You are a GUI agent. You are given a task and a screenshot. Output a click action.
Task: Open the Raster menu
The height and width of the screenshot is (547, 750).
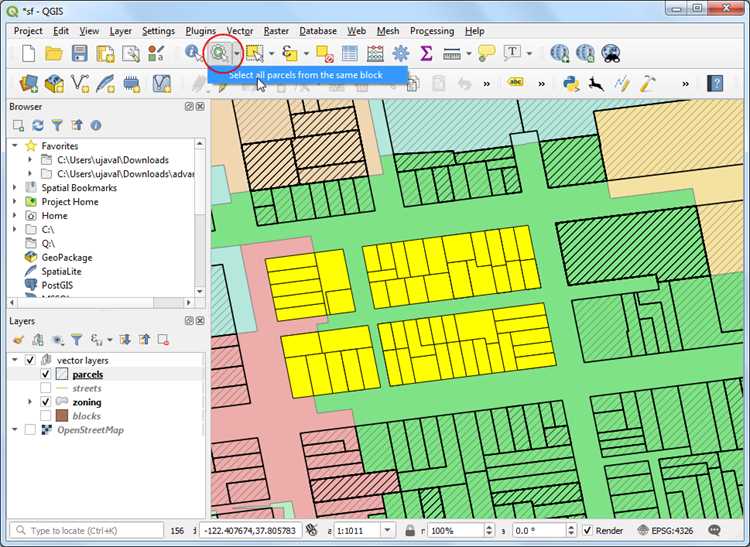[x=276, y=31]
